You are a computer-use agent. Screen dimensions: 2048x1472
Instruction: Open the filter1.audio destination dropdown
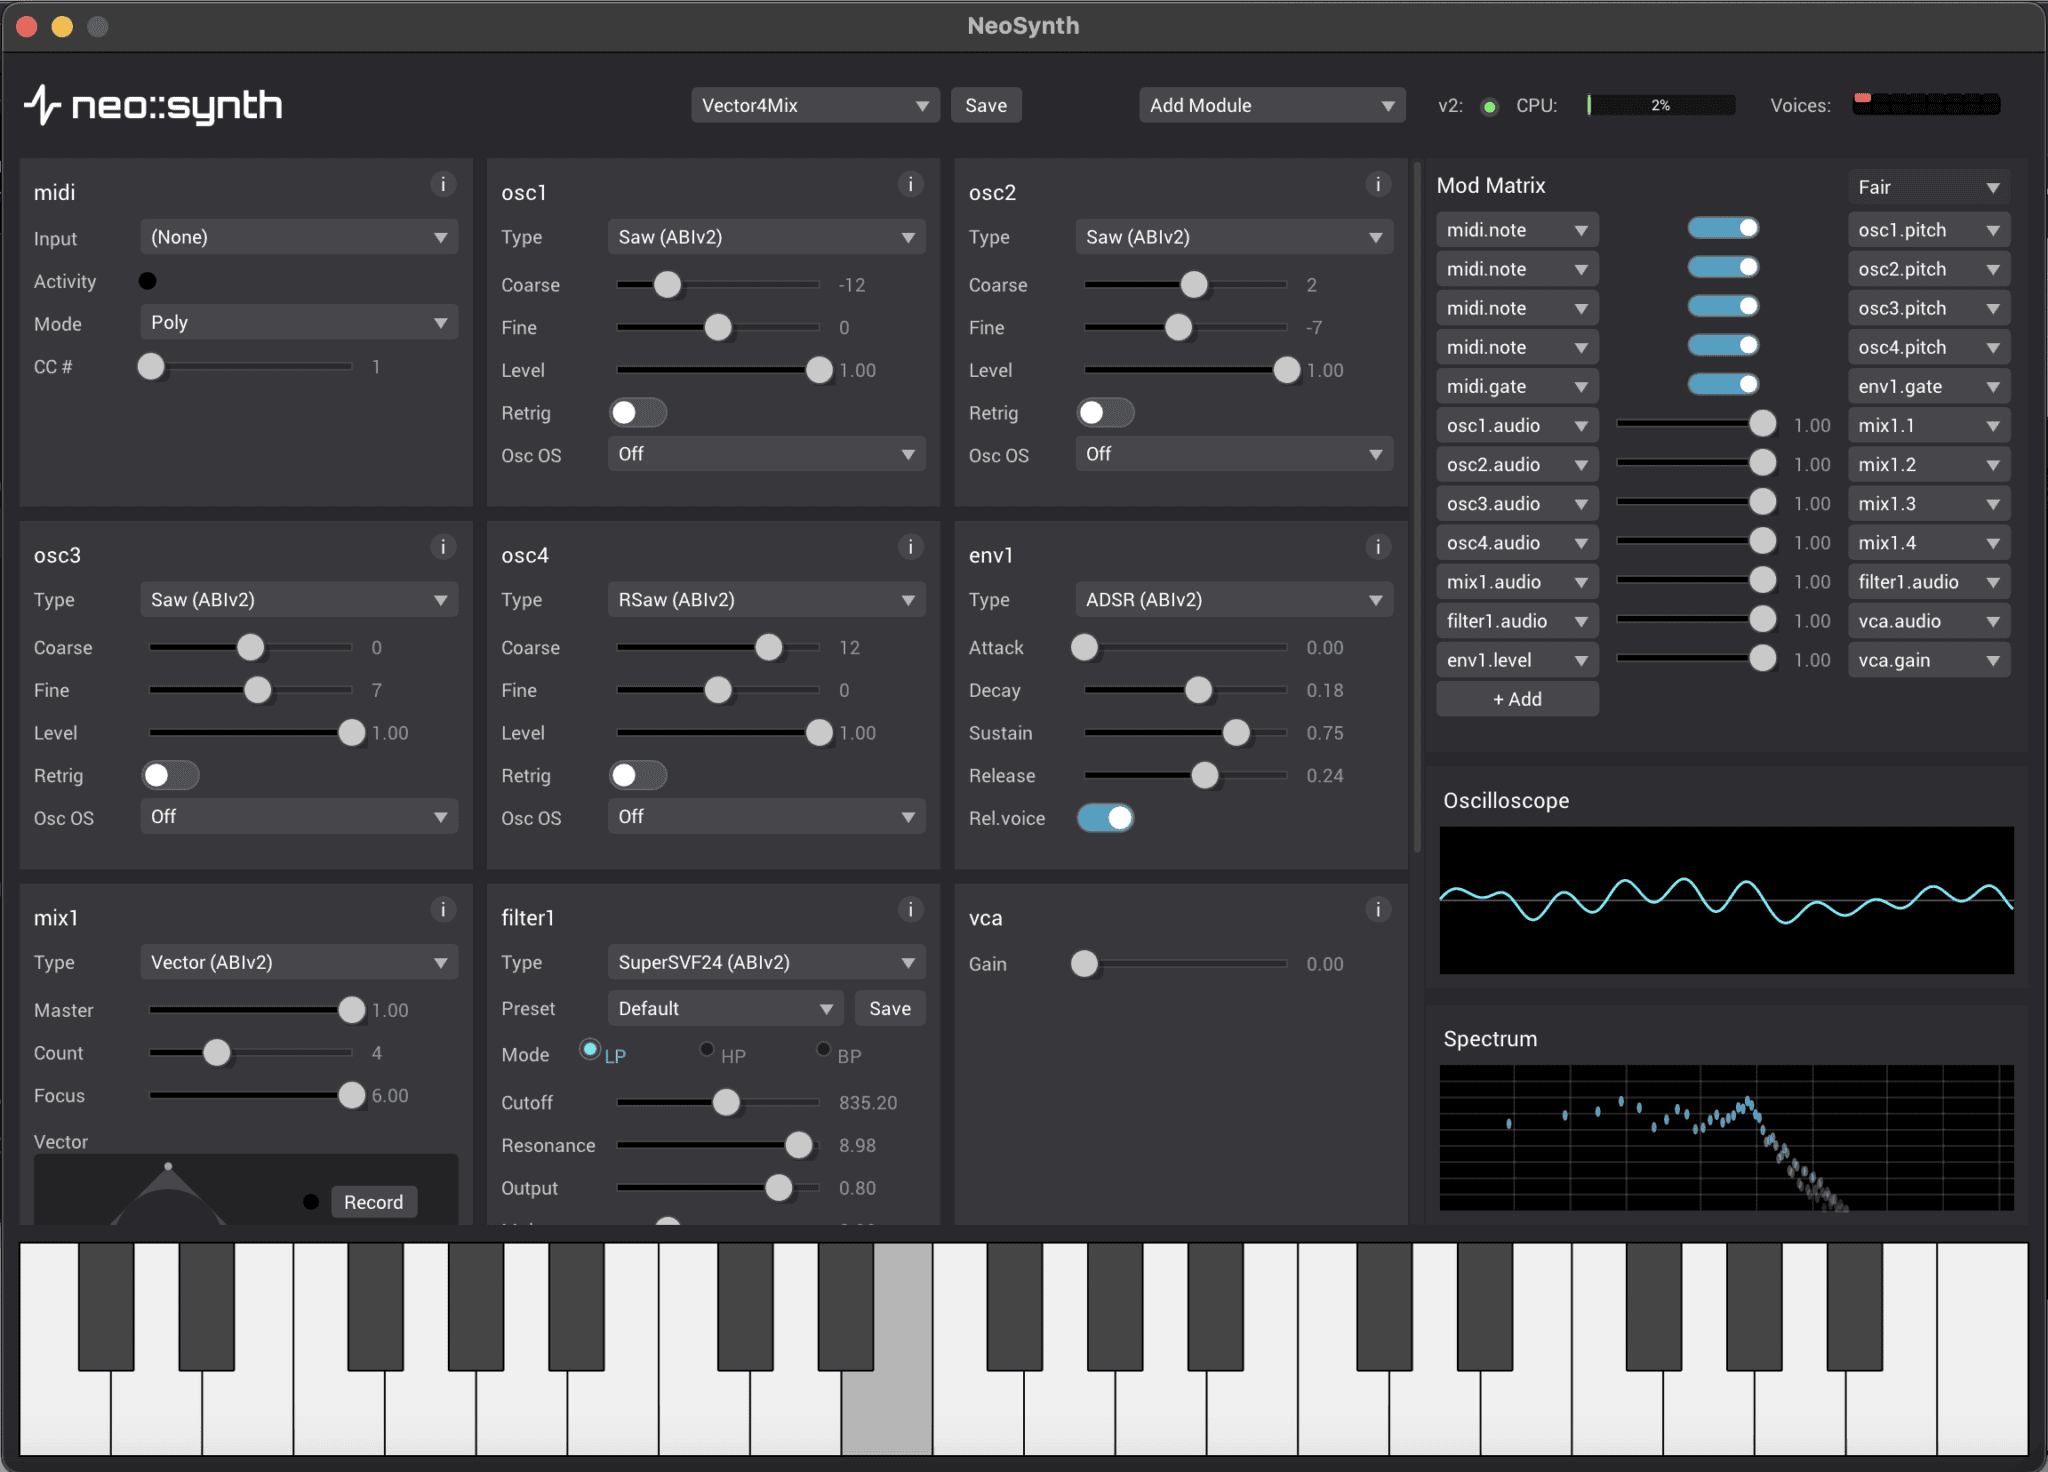(x=1929, y=582)
